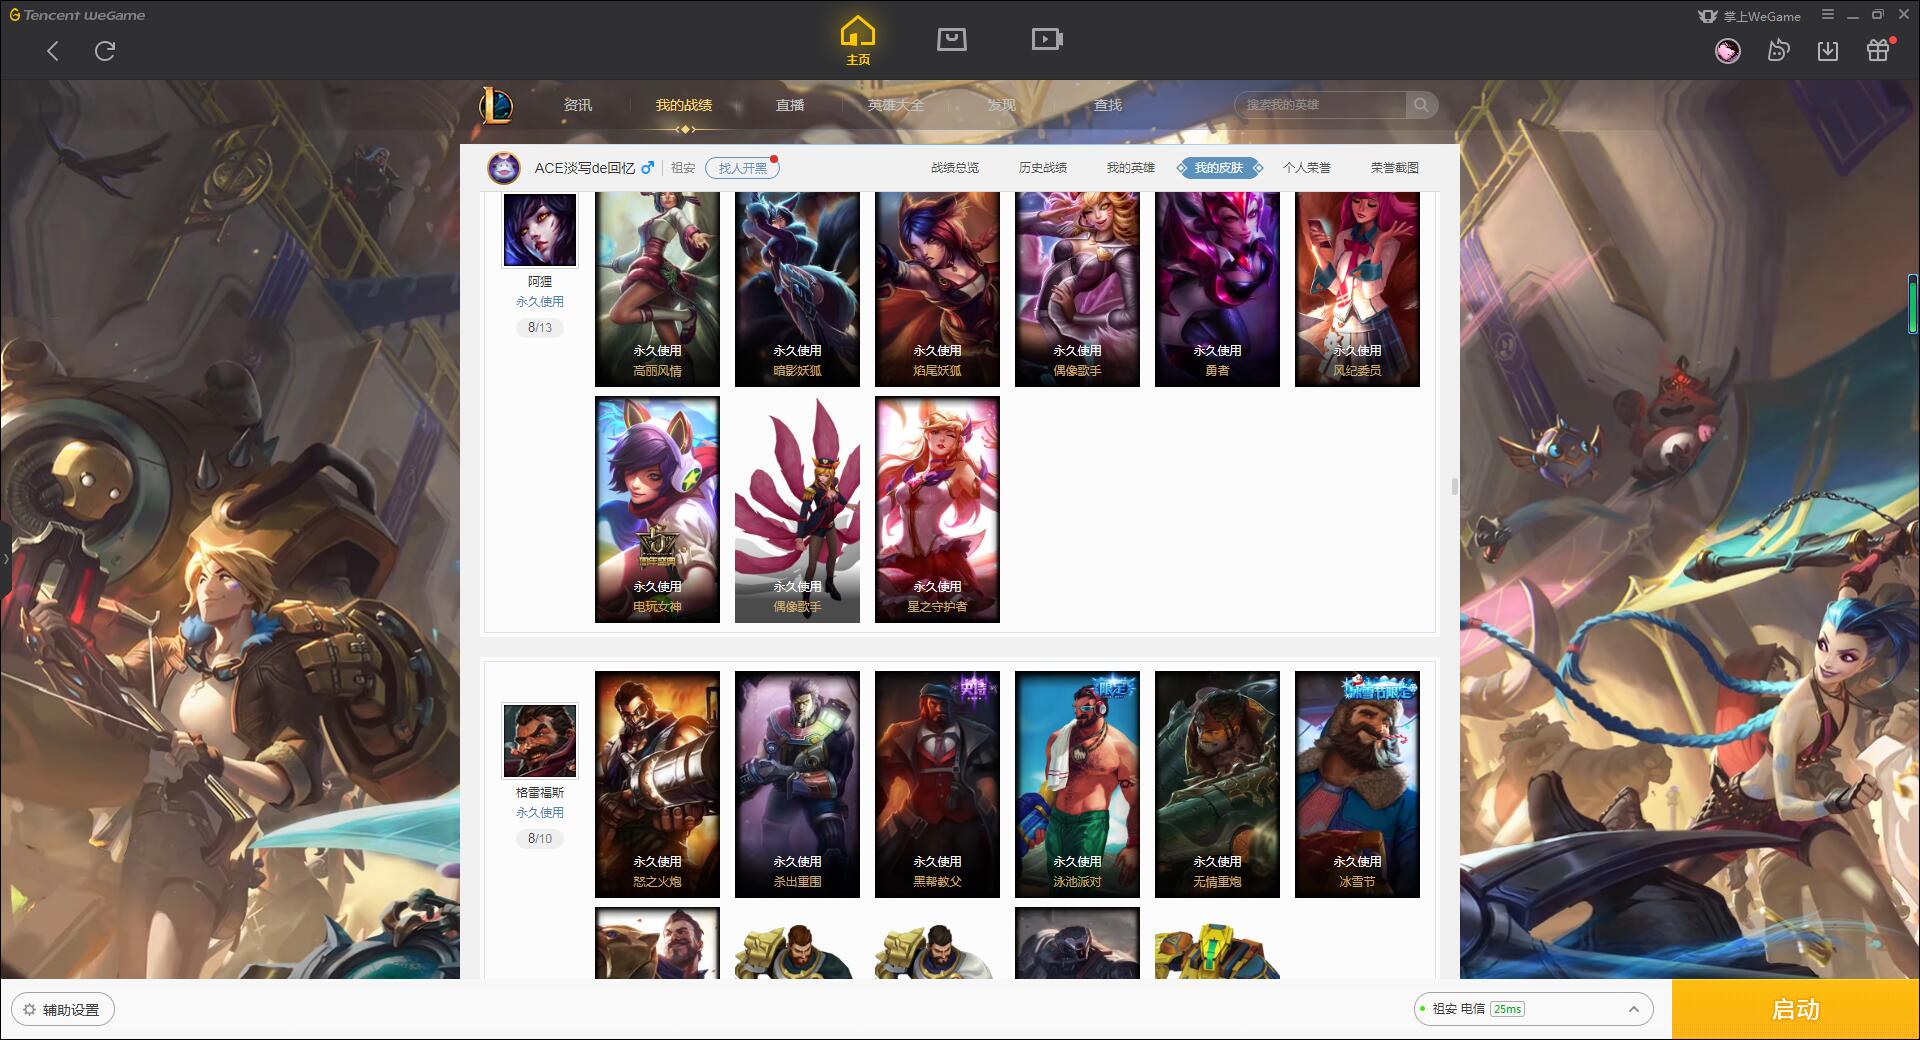This screenshot has height=1040, width=1920.
Task: Open the gift box icon
Action: (1878, 51)
